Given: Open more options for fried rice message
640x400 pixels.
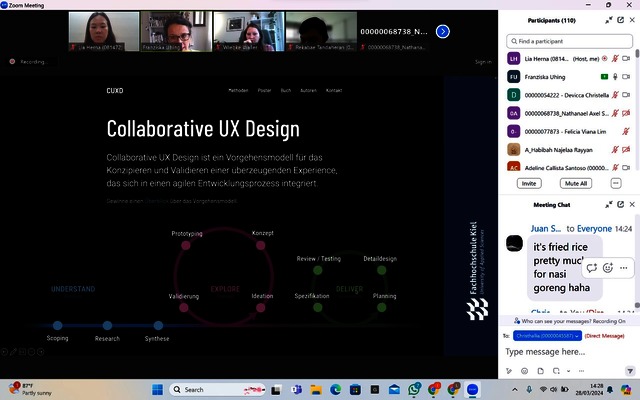Looking at the screenshot, I should pyautogui.click(x=623, y=268).
